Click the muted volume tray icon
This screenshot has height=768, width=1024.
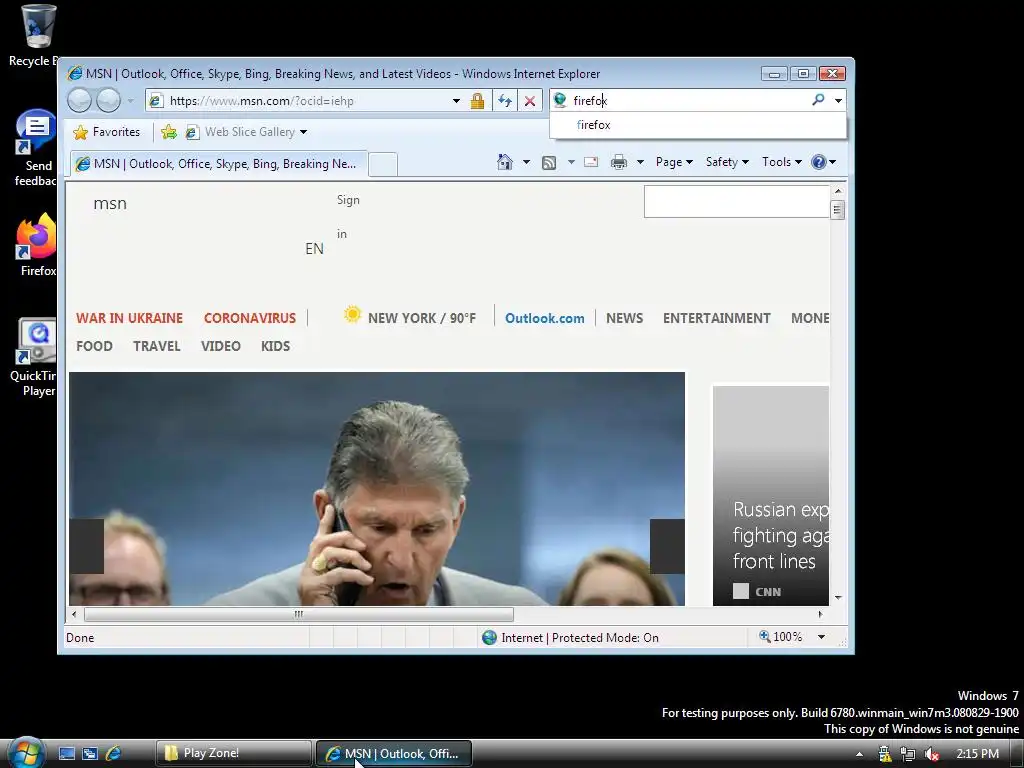tap(932, 754)
